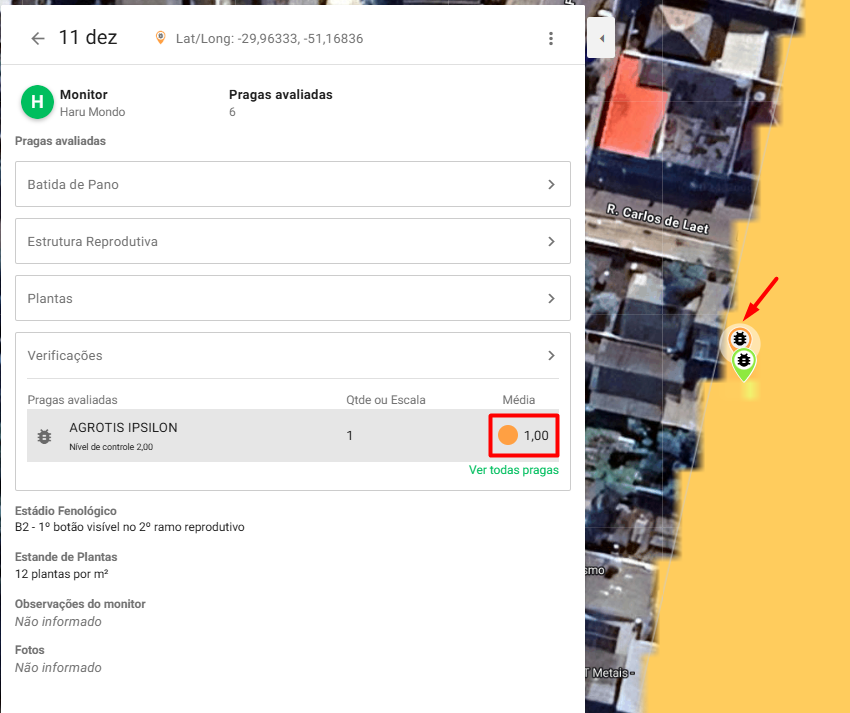Select the orange bug marker on the map
The image size is (850, 713).
pyautogui.click(x=740, y=339)
